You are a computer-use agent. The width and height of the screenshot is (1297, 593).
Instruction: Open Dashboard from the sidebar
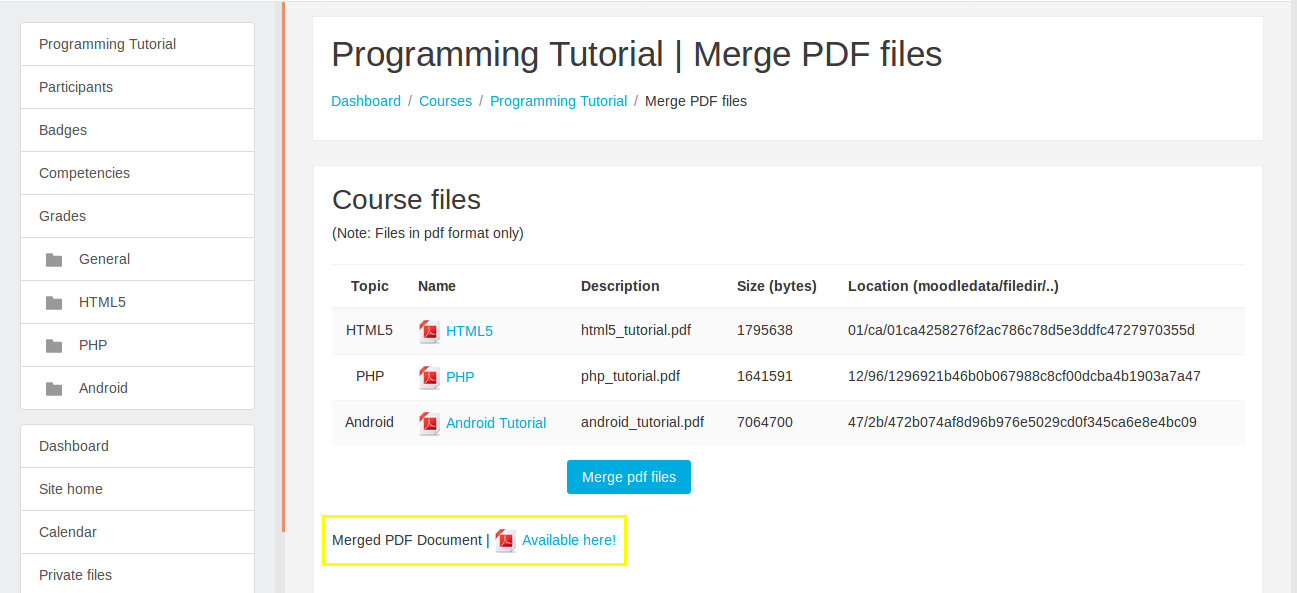coord(137,446)
